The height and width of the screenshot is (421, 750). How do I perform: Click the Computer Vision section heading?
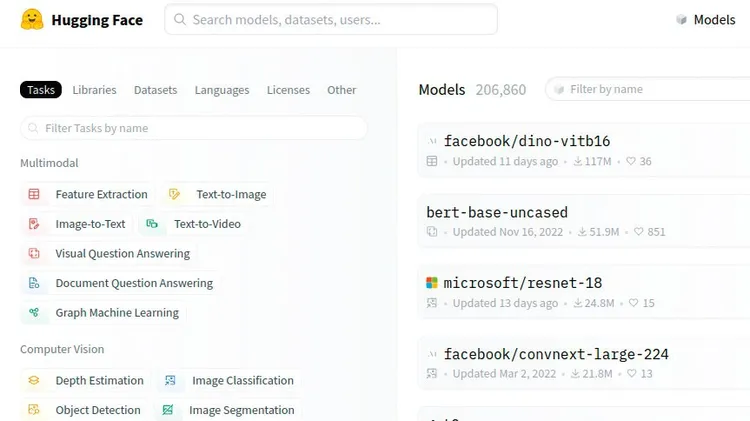62,349
